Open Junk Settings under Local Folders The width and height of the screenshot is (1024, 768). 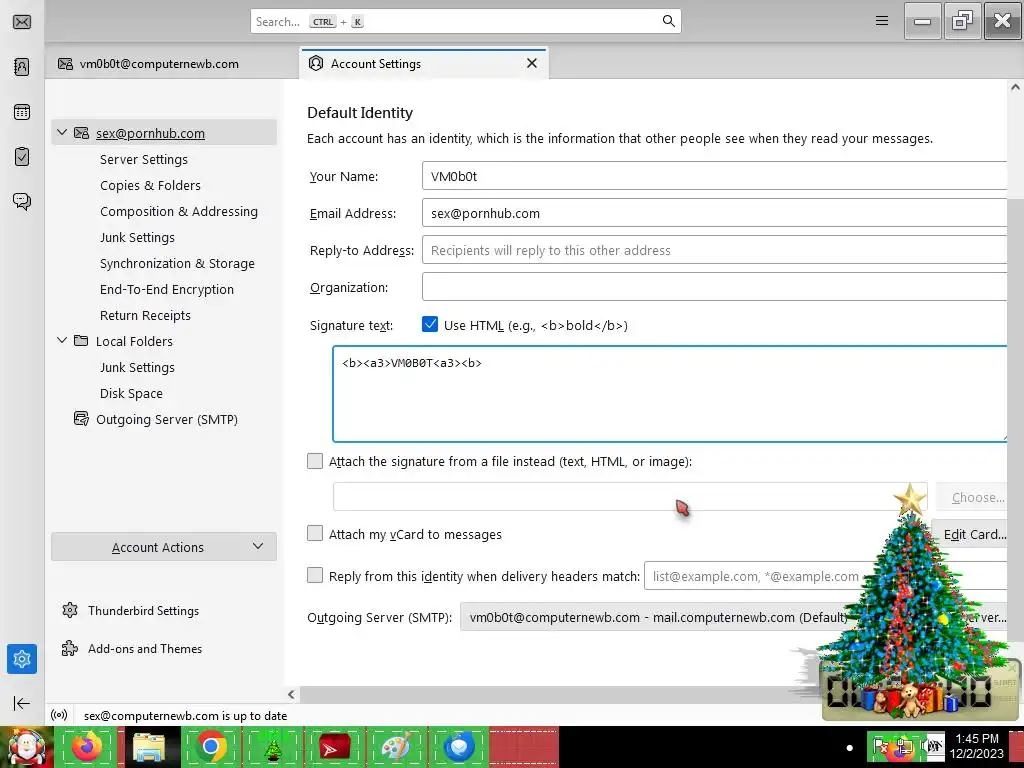coord(137,368)
